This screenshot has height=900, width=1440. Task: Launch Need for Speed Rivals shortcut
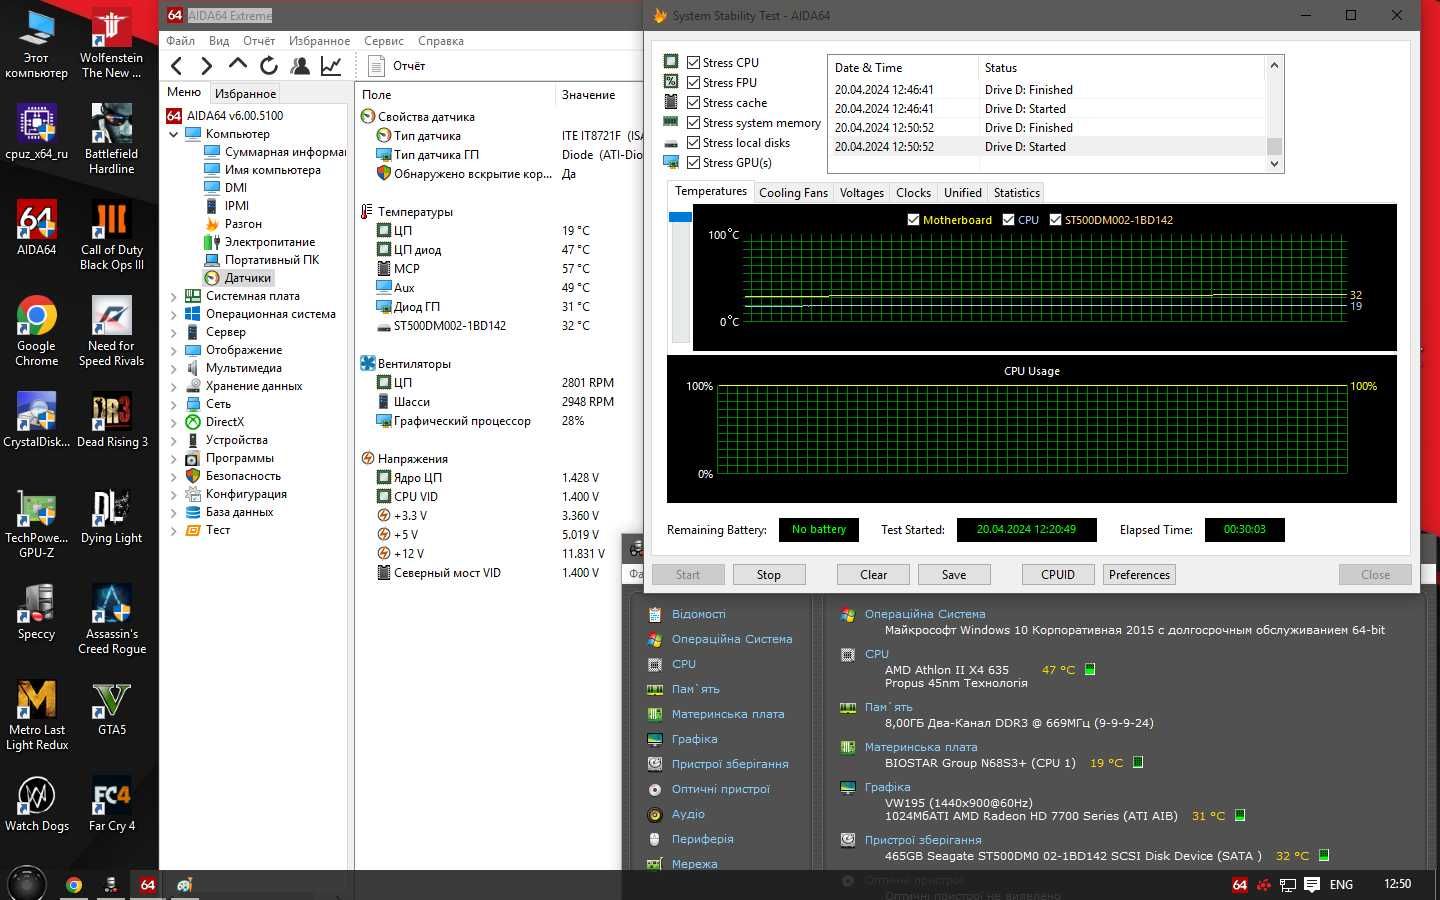tap(112, 331)
